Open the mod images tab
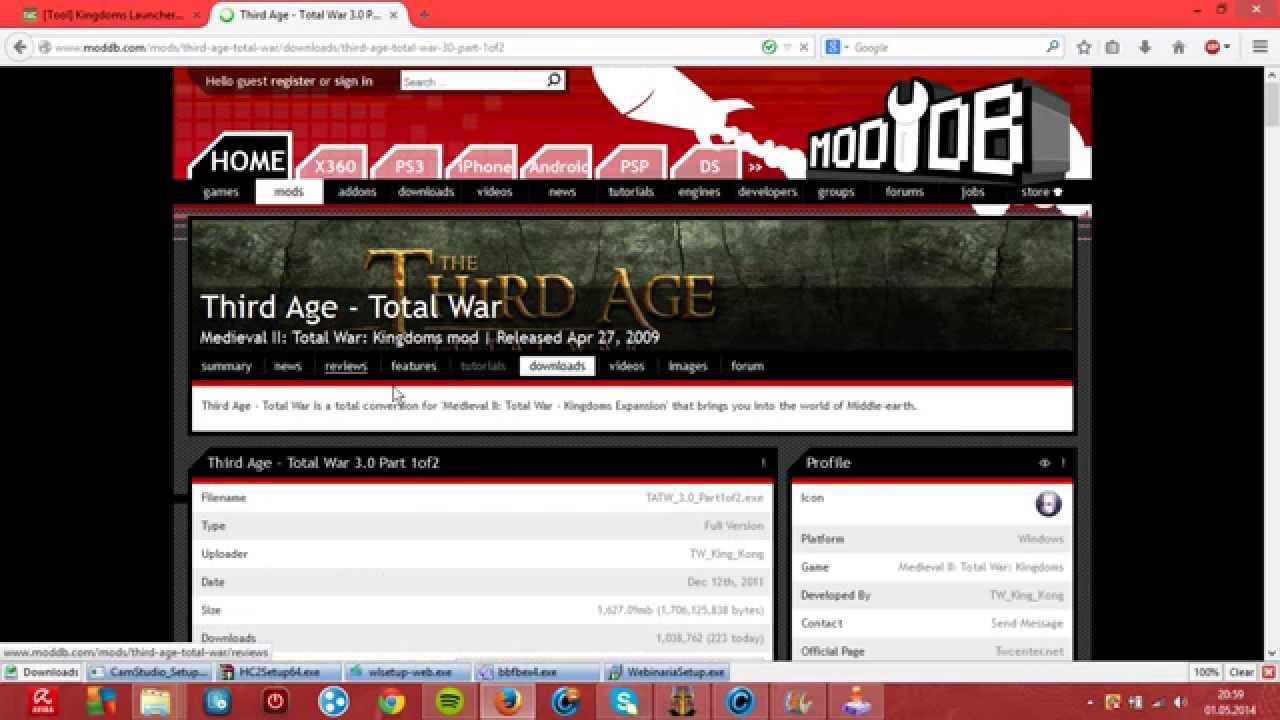Screen dimensions: 1280x720 687,366
